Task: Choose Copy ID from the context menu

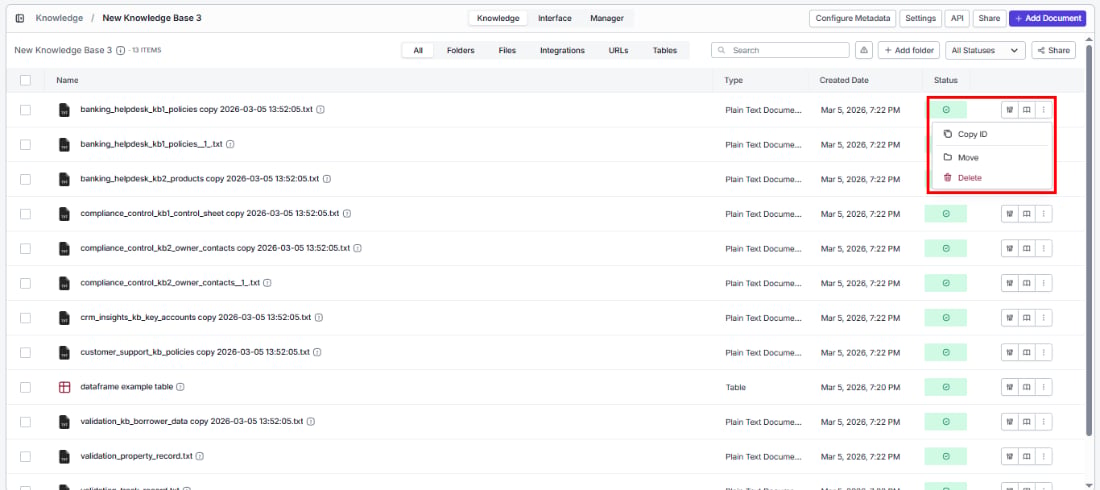Action: [x=991, y=134]
